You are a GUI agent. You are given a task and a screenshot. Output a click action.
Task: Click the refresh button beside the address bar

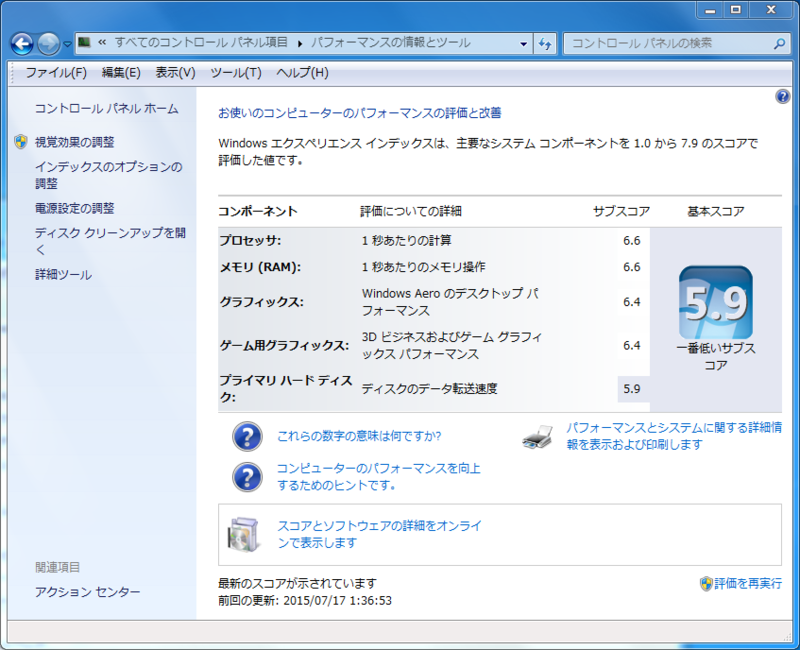545,44
